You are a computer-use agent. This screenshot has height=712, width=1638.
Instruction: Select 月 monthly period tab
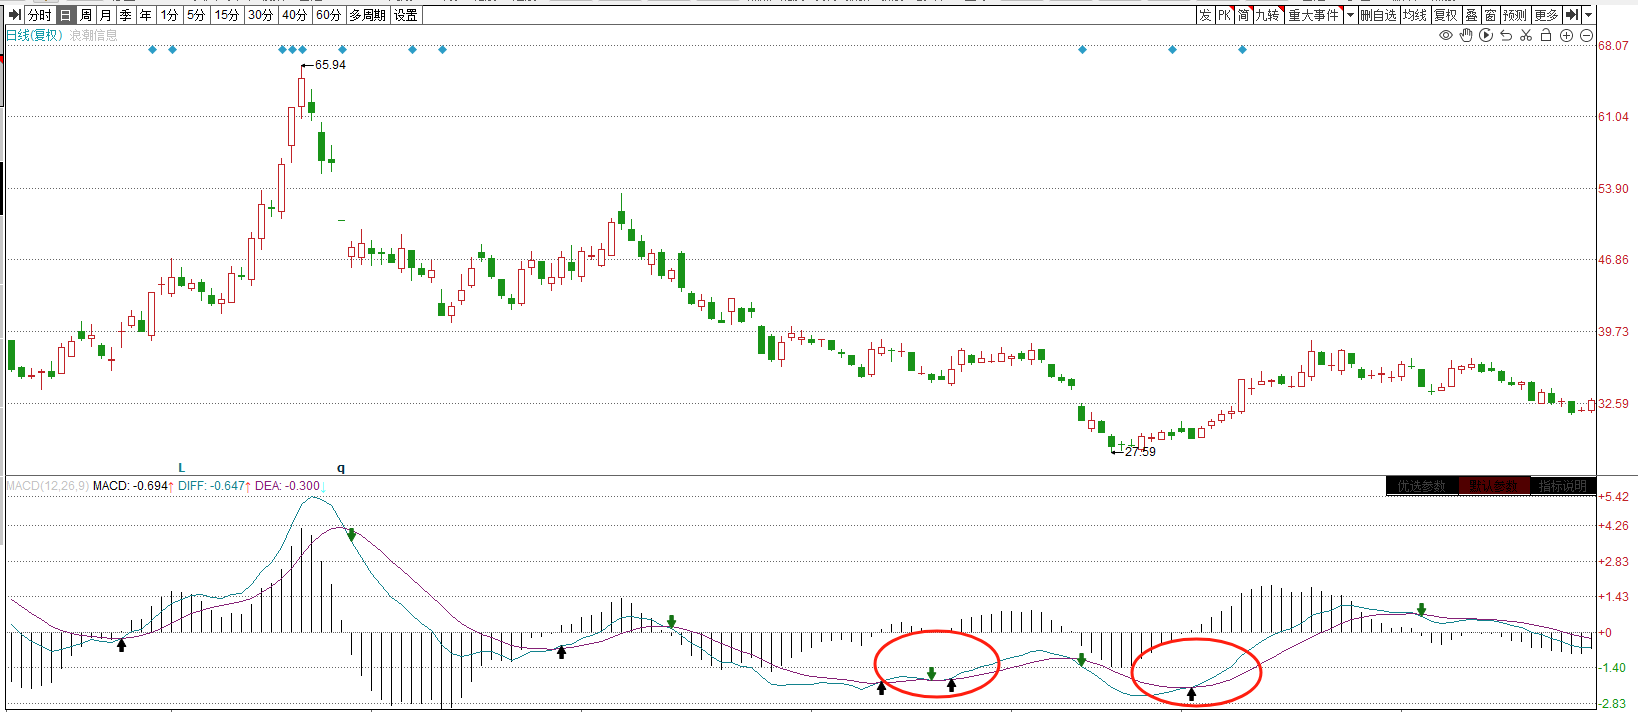click(x=106, y=15)
